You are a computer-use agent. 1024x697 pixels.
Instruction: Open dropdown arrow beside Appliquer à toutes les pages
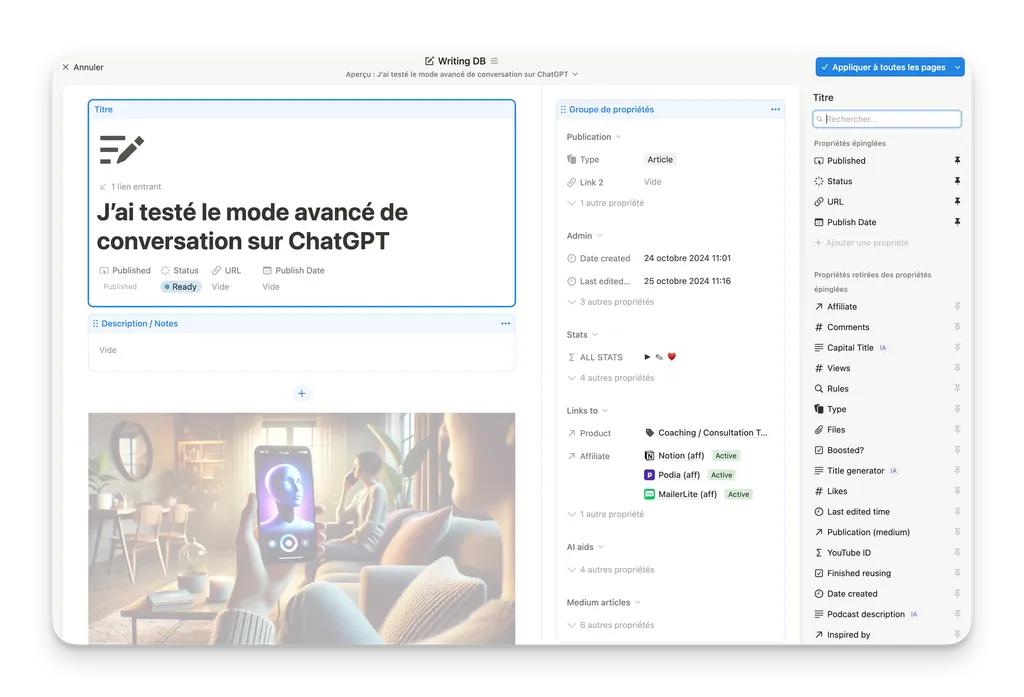(958, 67)
